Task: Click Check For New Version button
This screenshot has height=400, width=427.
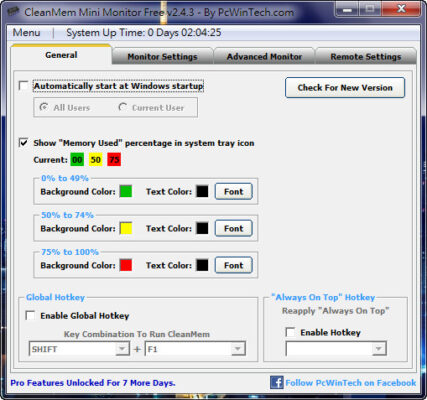Action: [x=345, y=88]
